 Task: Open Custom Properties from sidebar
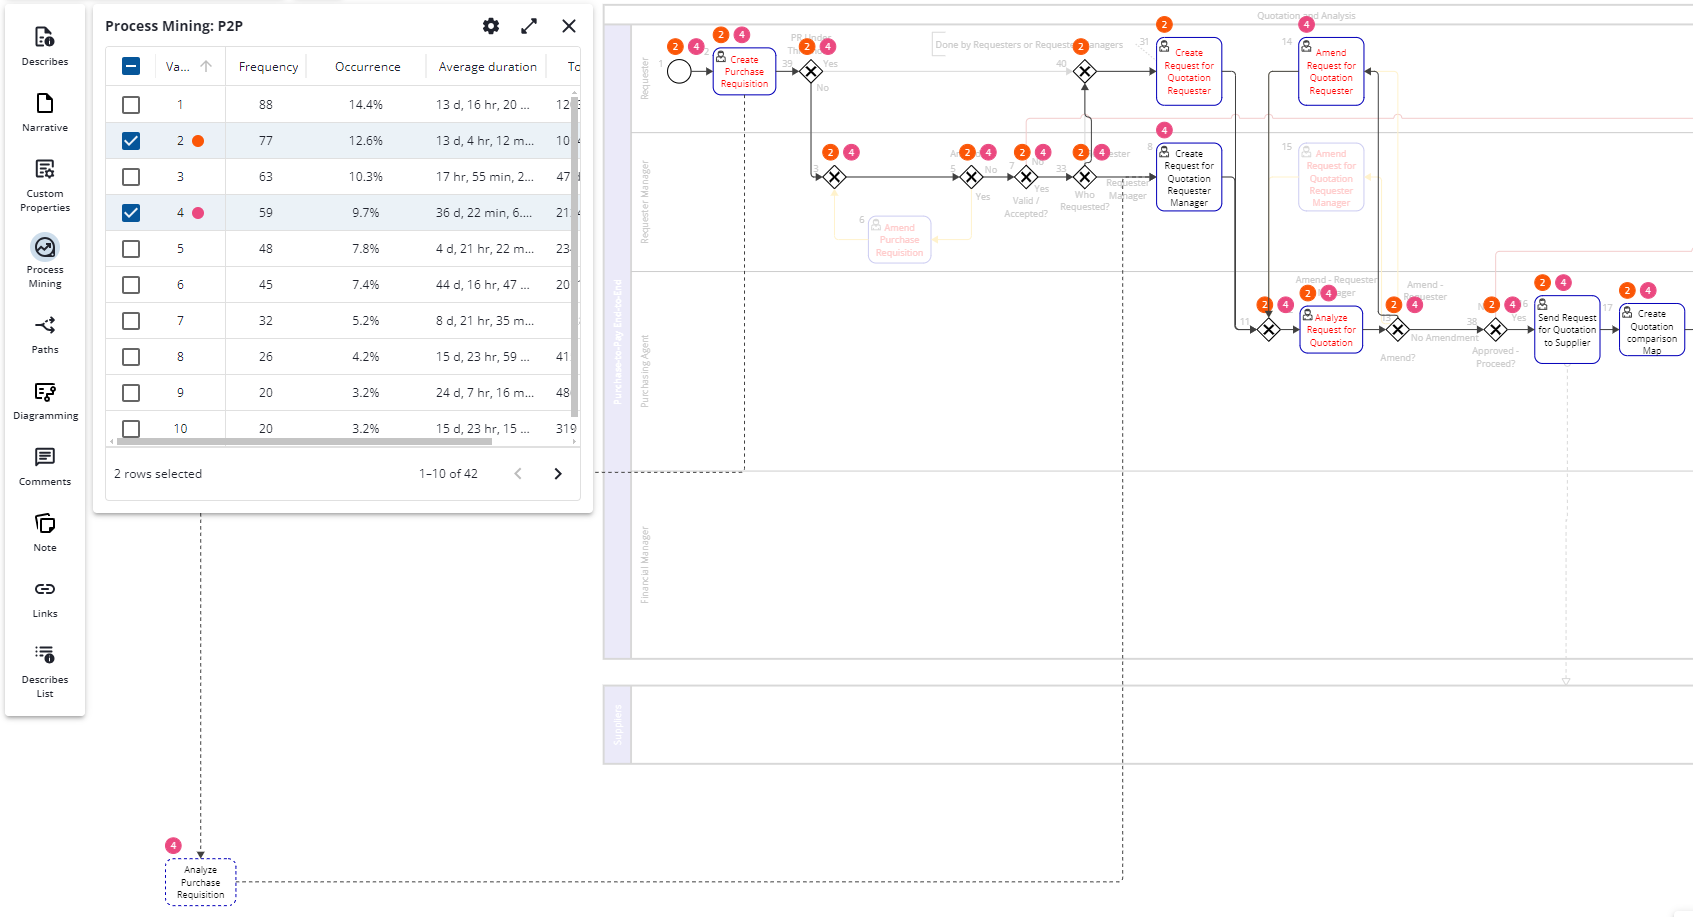coord(45,185)
